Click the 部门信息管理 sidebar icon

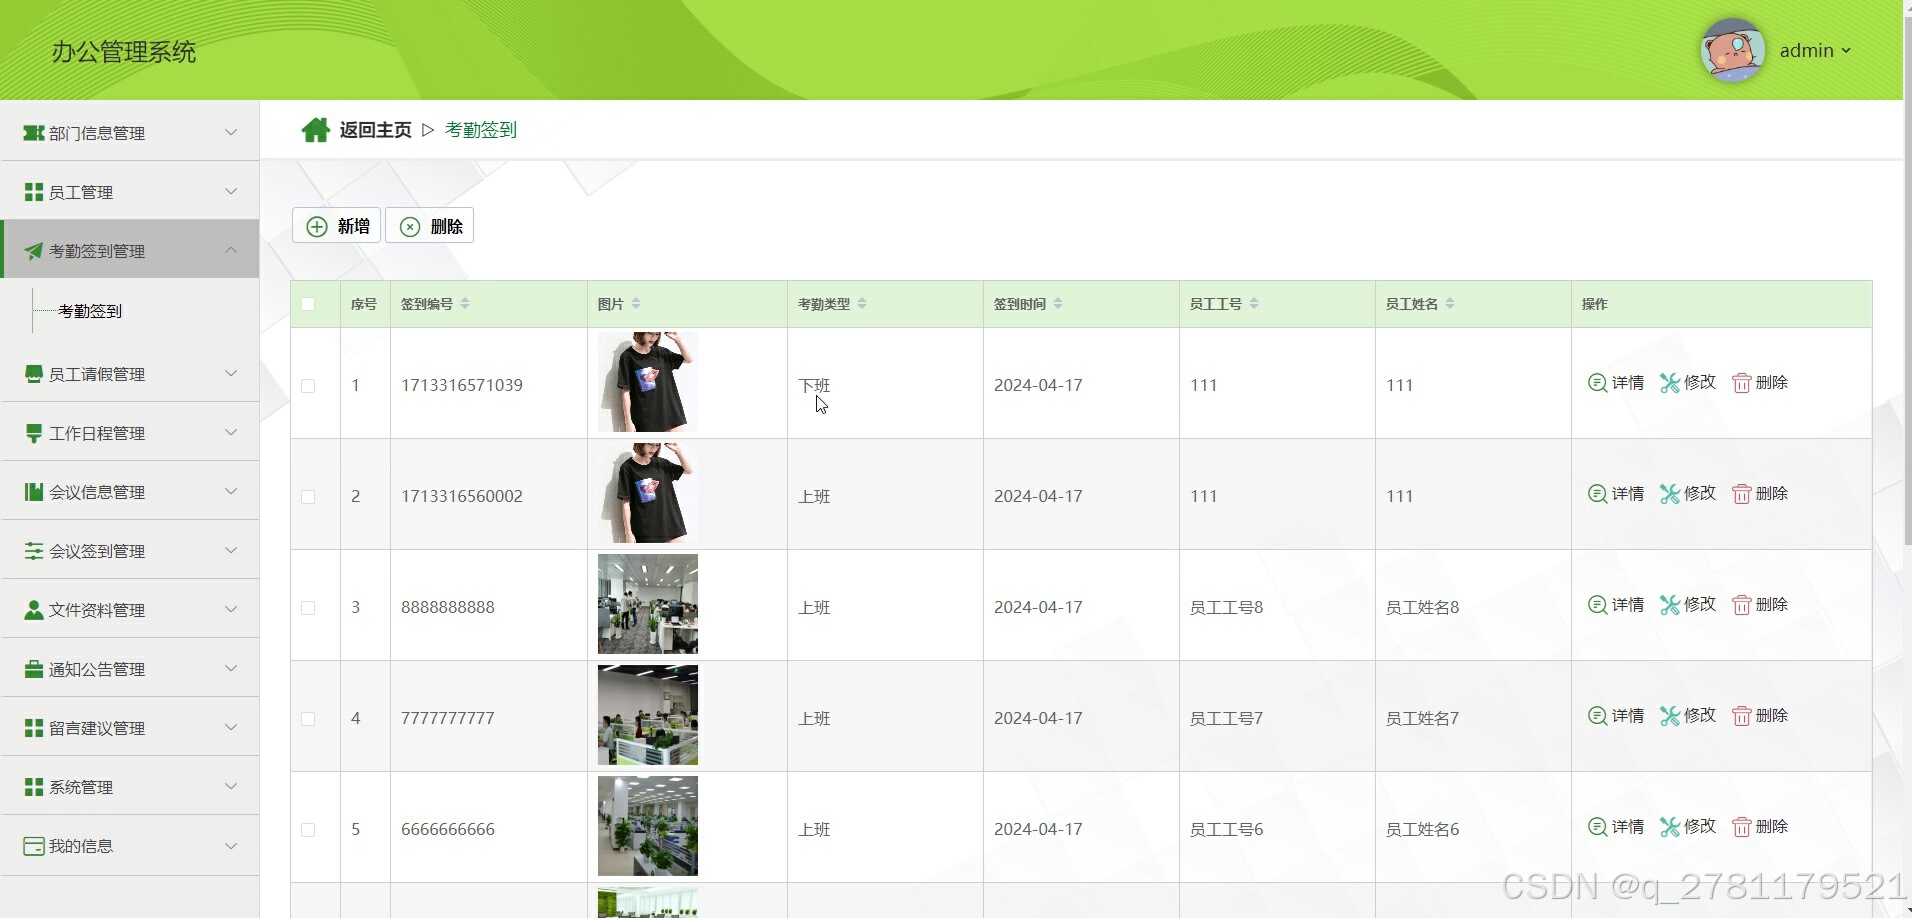click(34, 133)
